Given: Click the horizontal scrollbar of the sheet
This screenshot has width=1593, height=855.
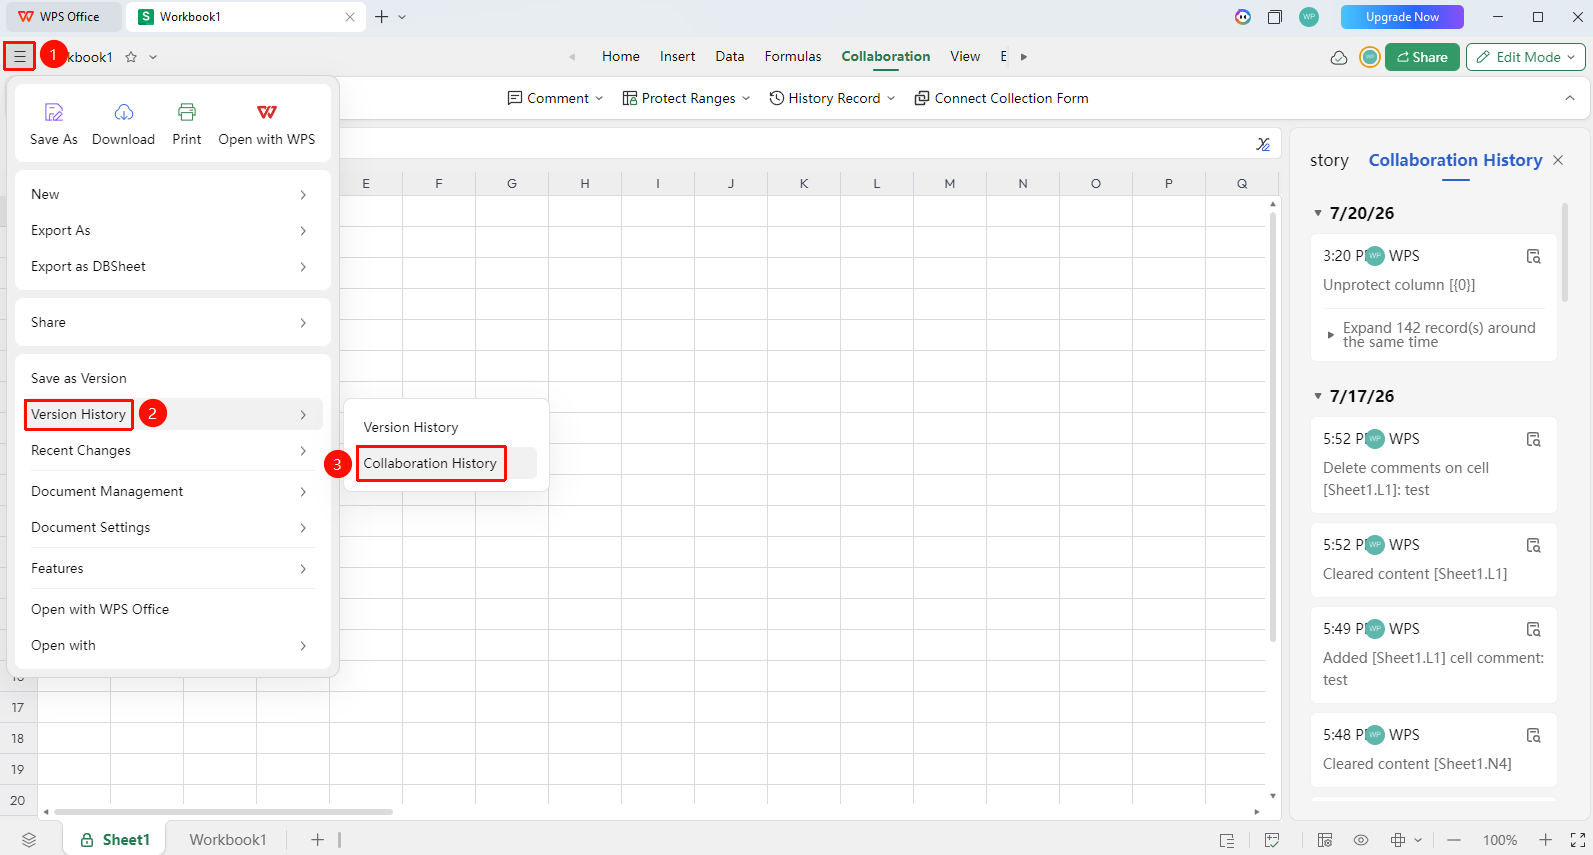Looking at the screenshot, I should (224, 811).
